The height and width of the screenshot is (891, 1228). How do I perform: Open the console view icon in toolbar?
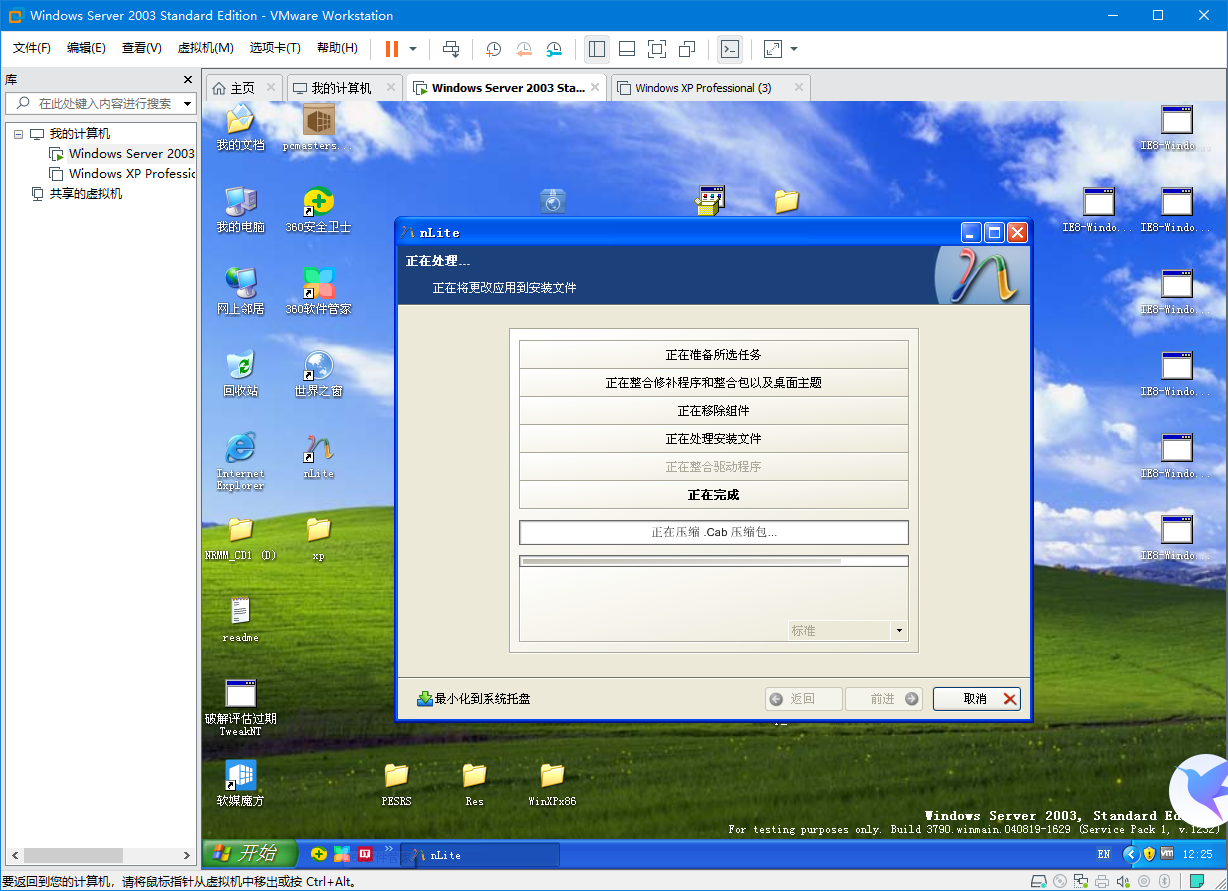[730, 48]
